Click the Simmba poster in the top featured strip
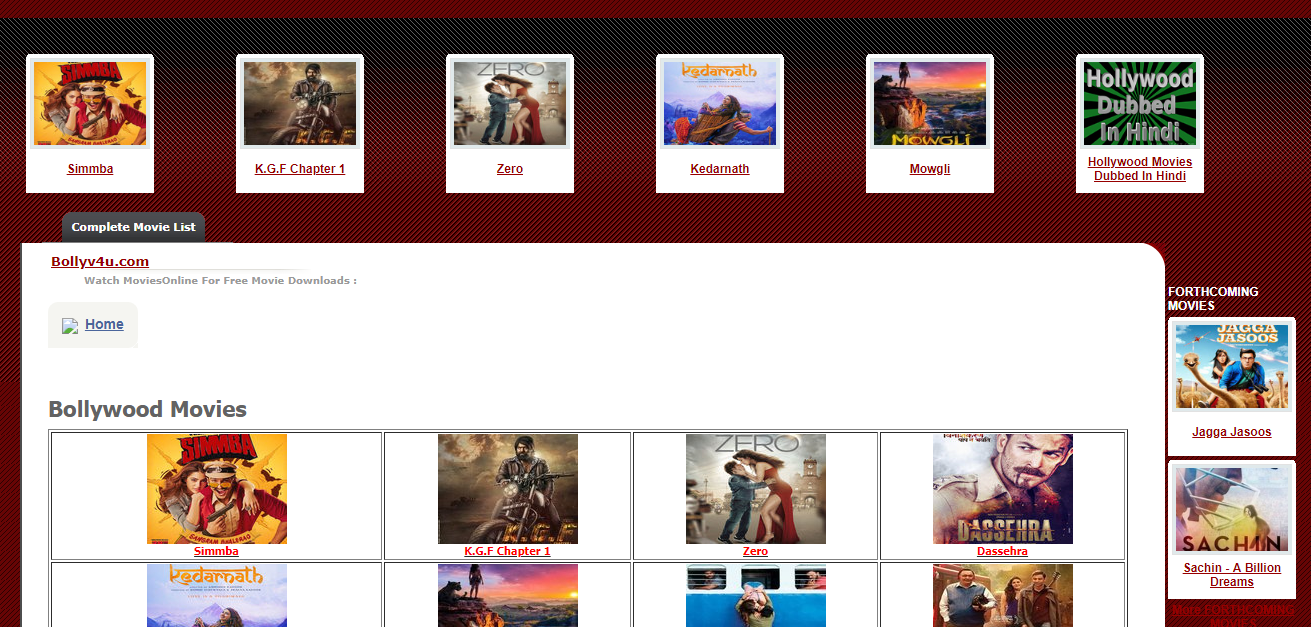Image resolution: width=1311 pixels, height=627 pixels. click(90, 104)
